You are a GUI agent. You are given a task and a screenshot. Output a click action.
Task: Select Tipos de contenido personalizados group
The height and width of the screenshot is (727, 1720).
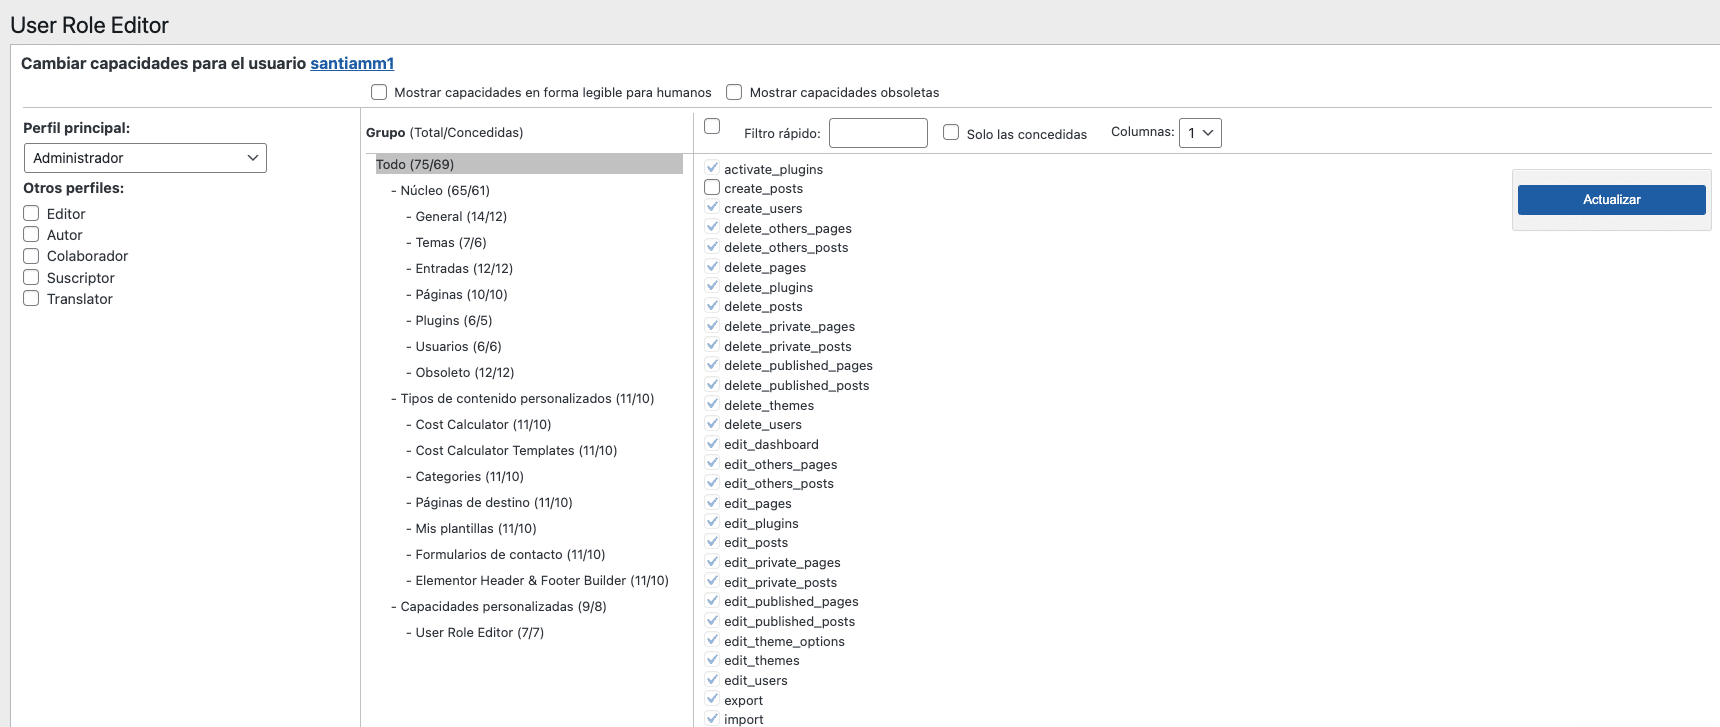pos(527,399)
